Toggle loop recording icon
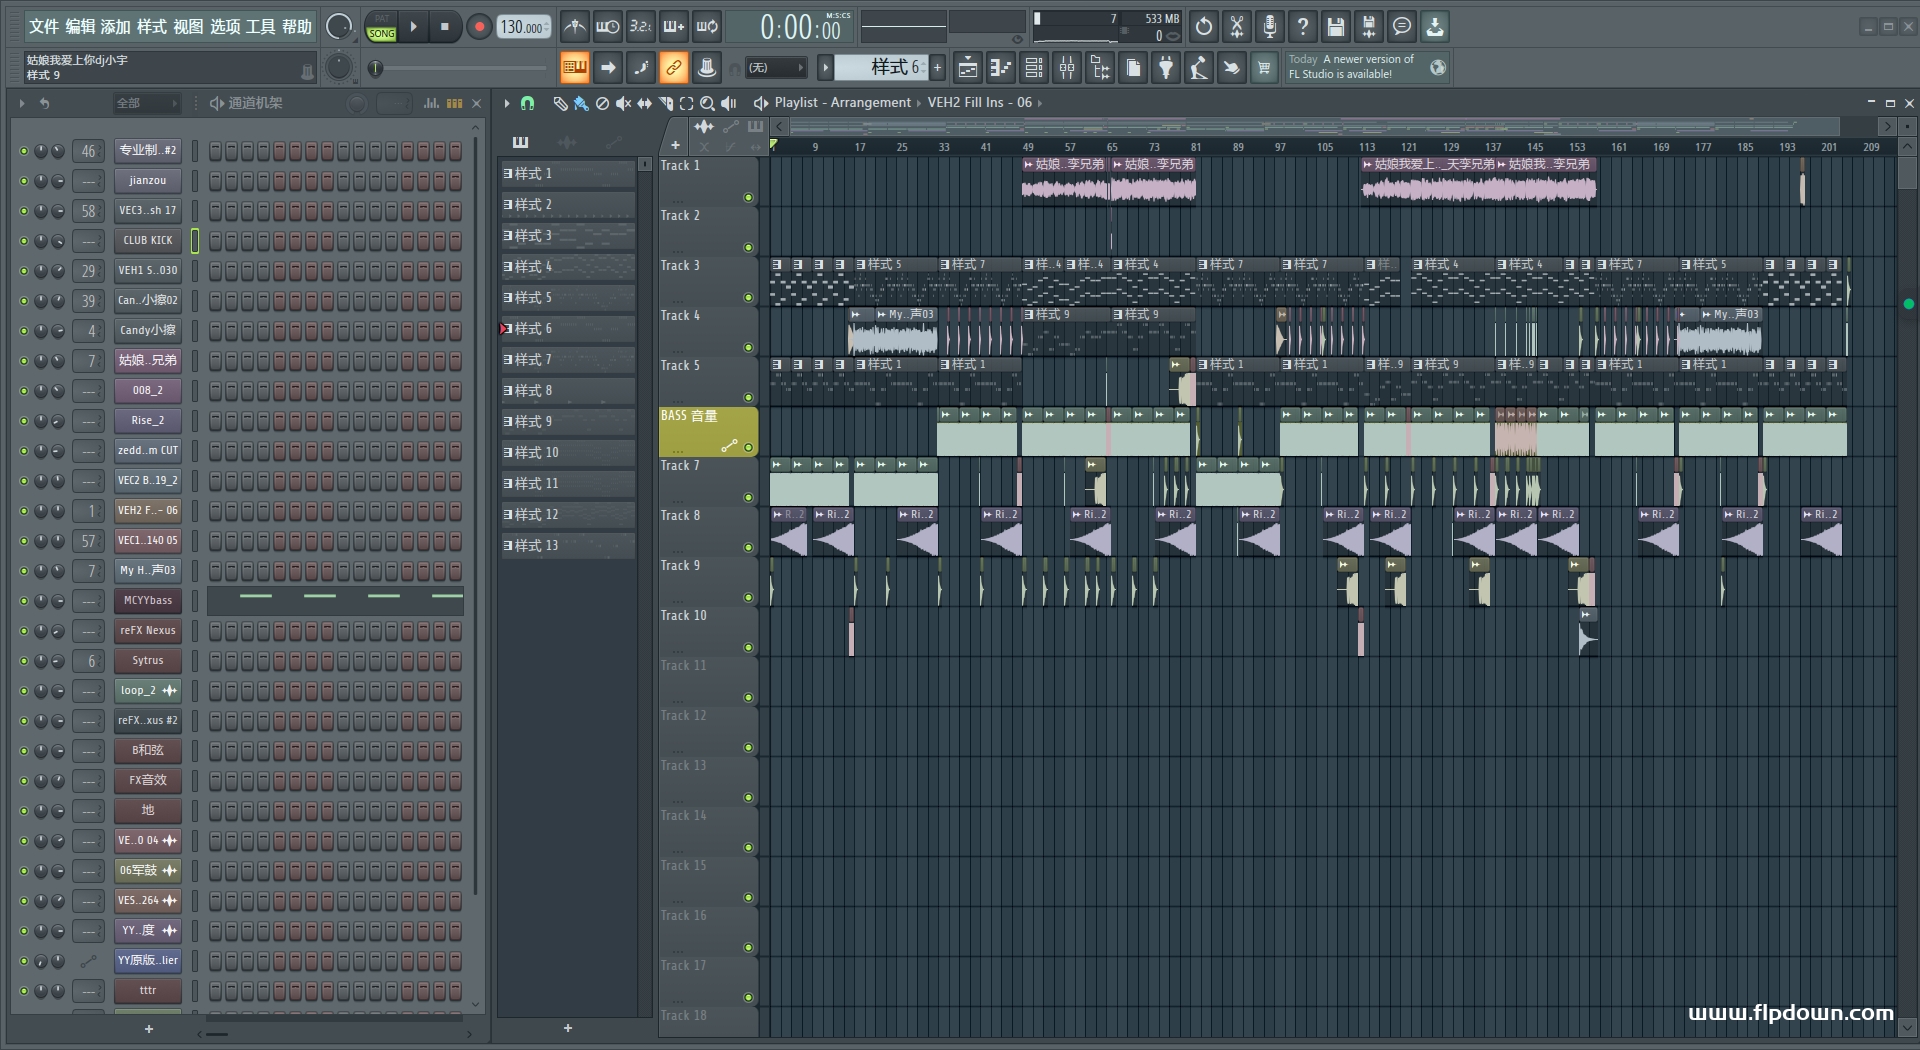 click(707, 27)
